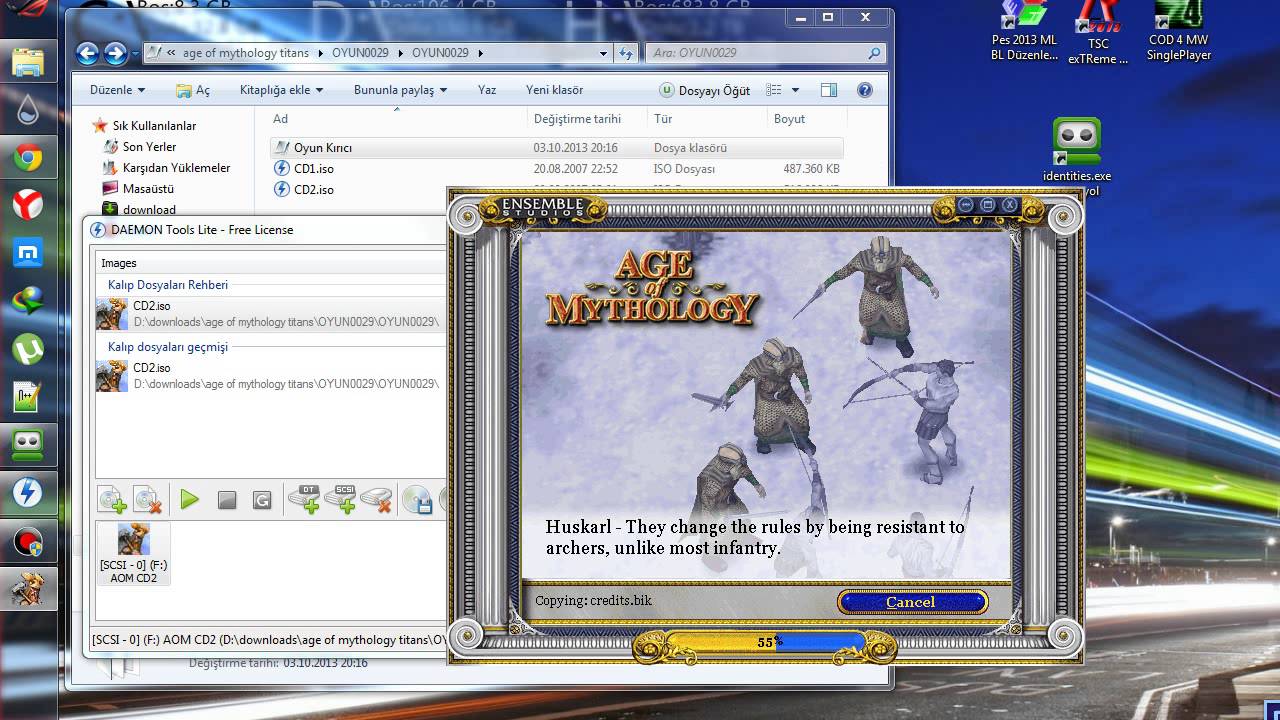Viewport: 1280px width, 720px height.
Task: Click Yeni klasör in Explorer toolbar
Action: [x=554, y=90]
